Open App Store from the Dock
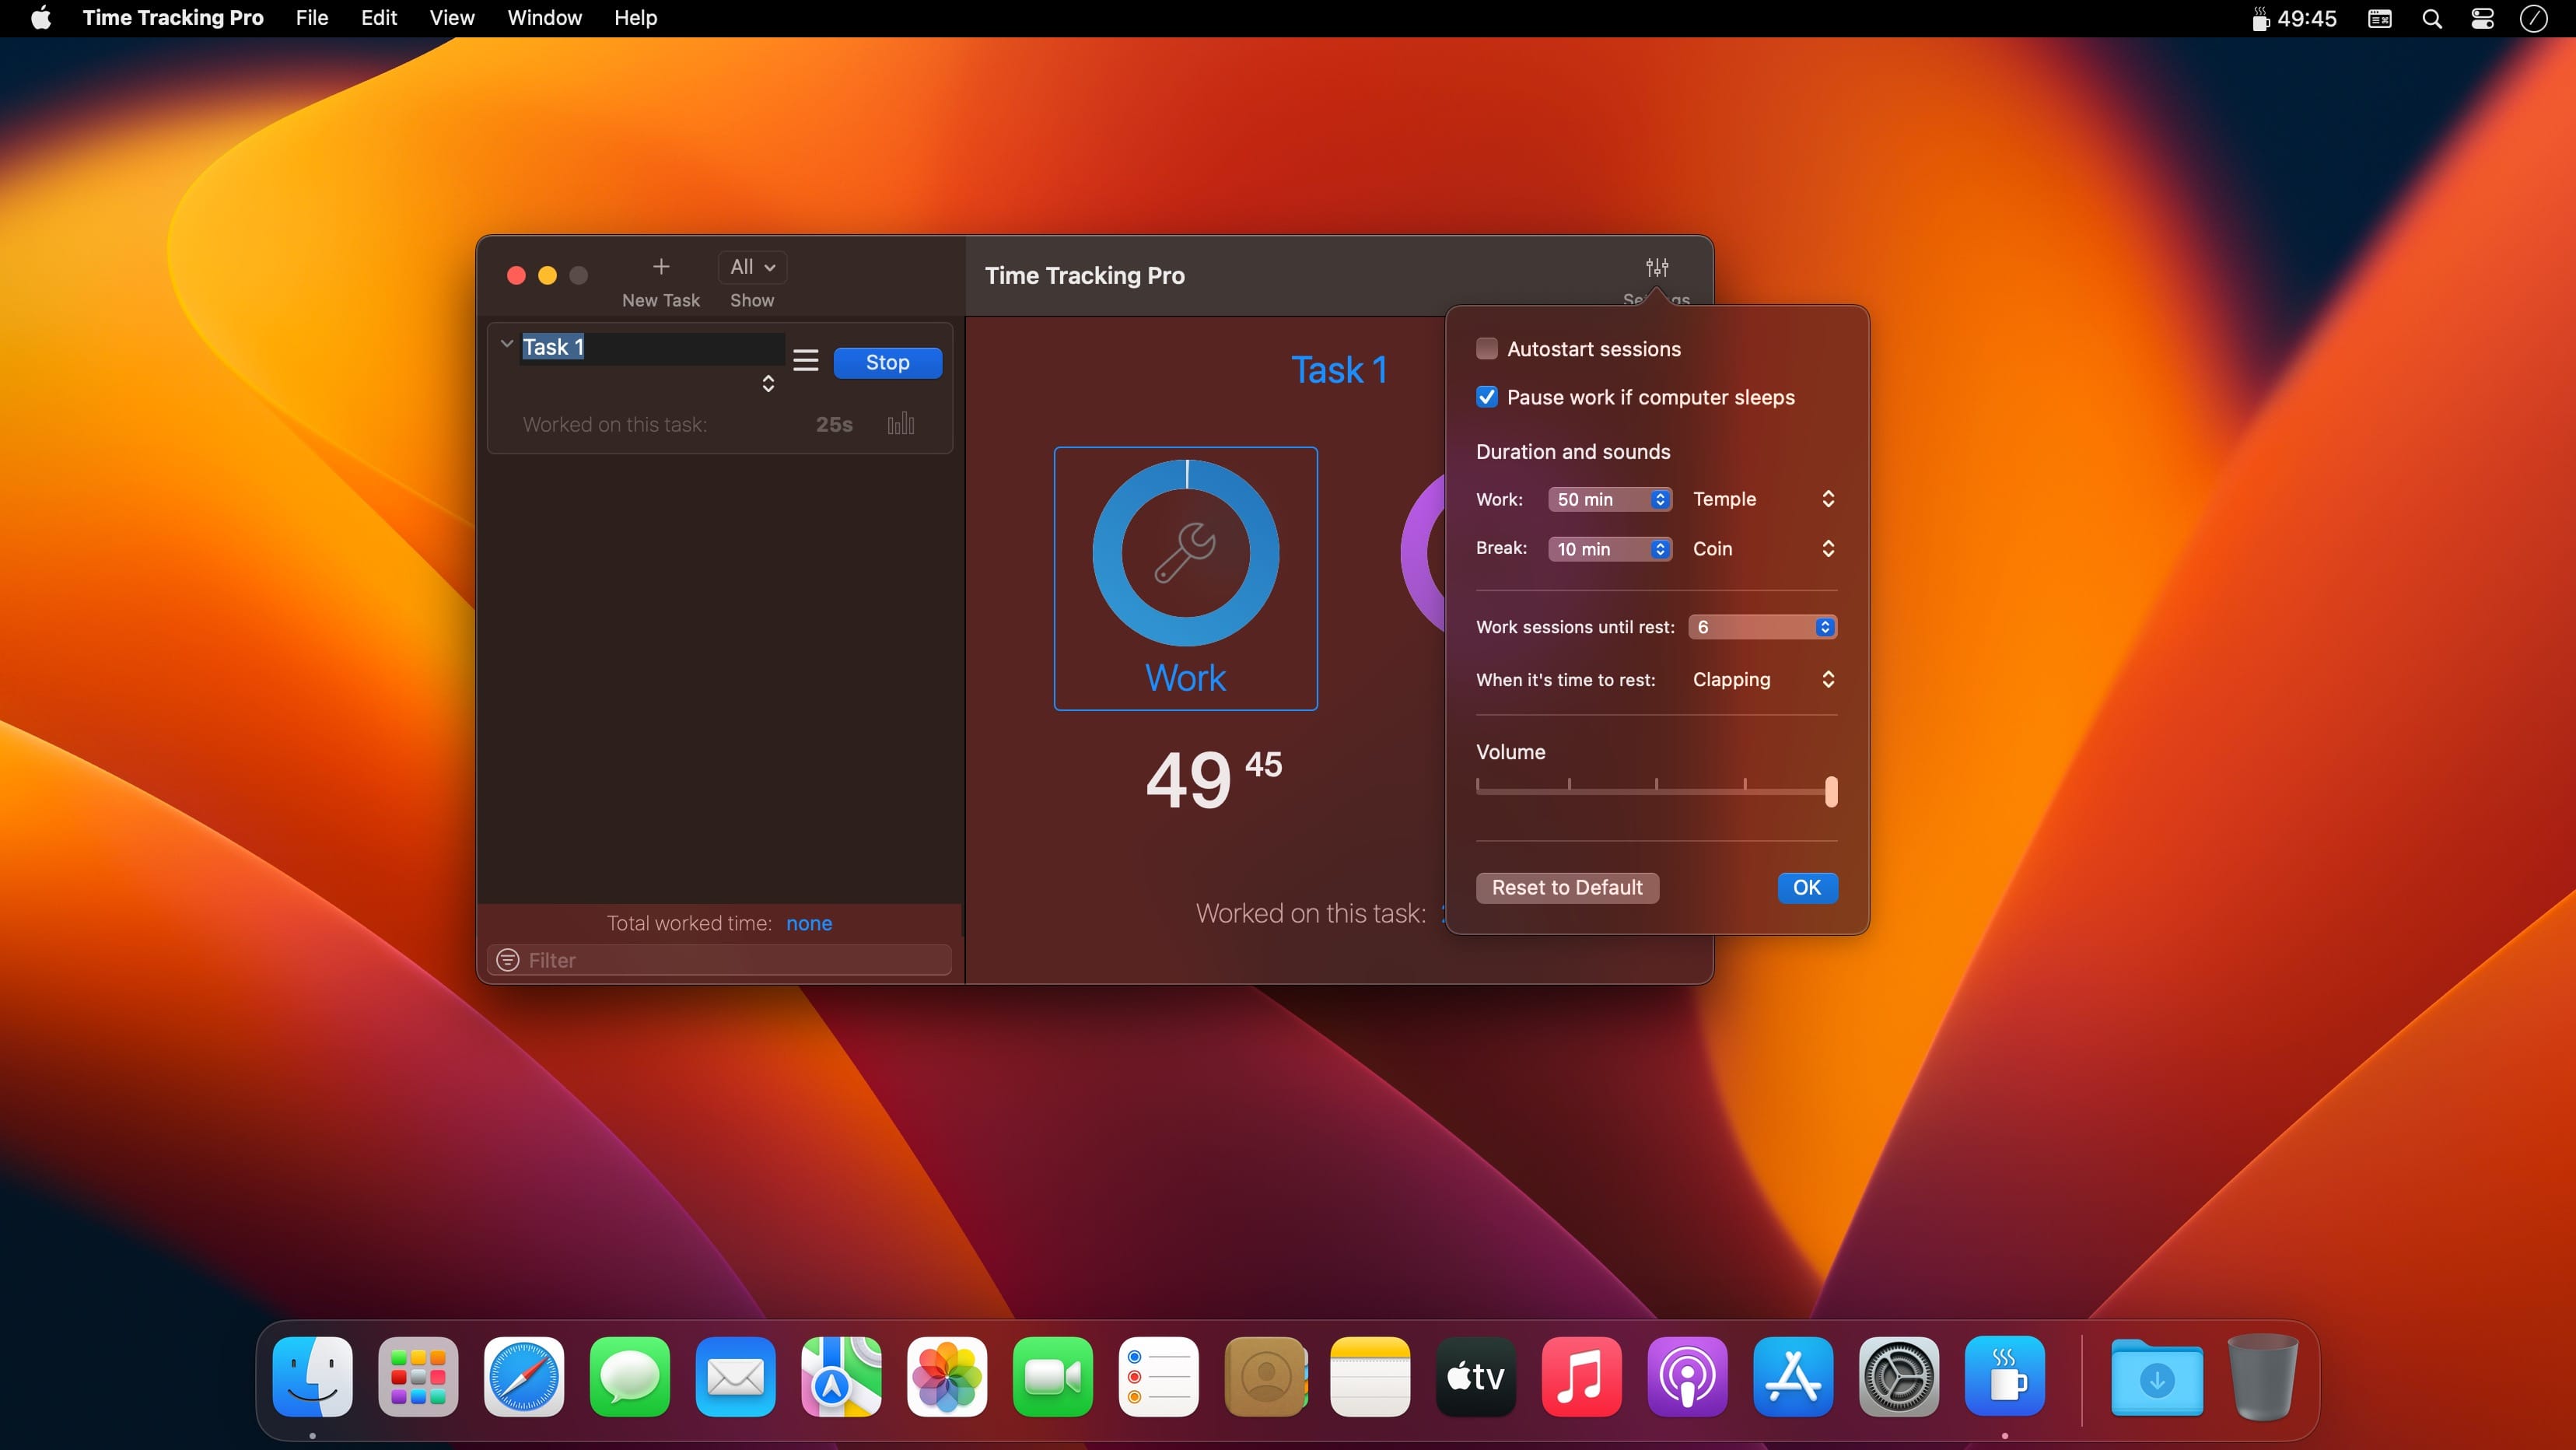This screenshot has width=2576, height=1450. 1793,1377
